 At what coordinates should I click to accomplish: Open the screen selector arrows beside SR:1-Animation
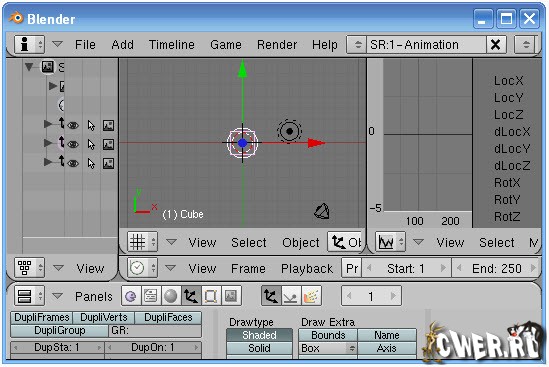[x=357, y=44]
